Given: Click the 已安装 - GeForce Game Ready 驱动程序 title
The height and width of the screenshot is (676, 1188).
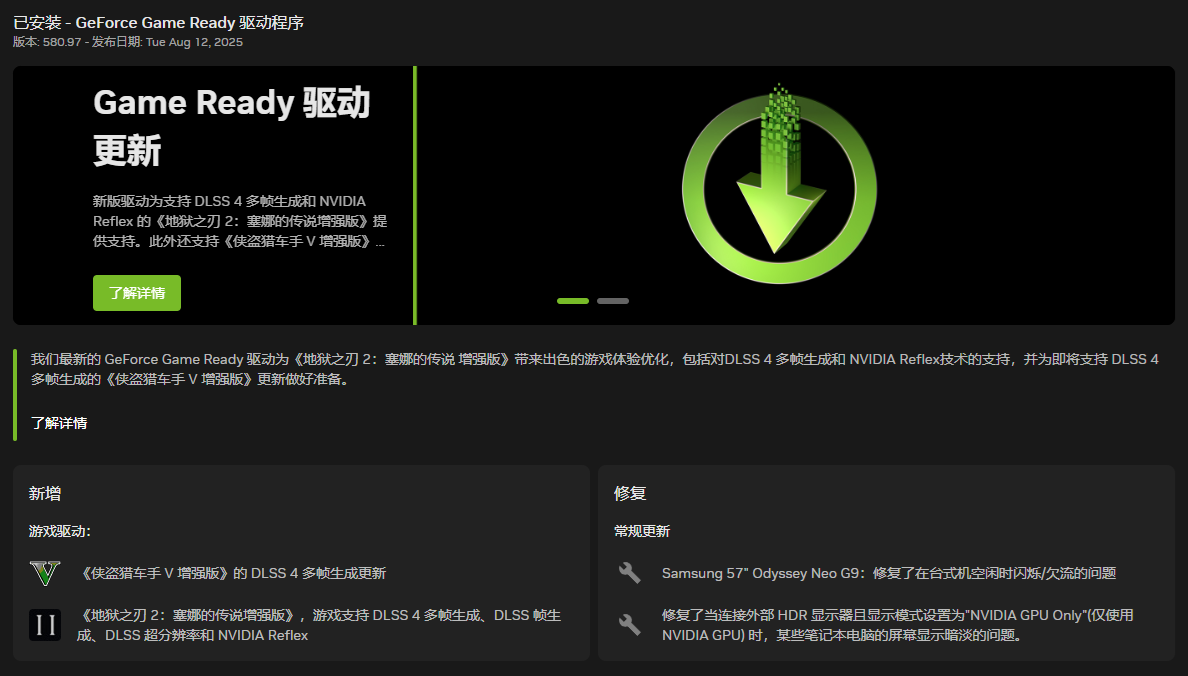Looking at the screenshot, I should pos(158,23).
